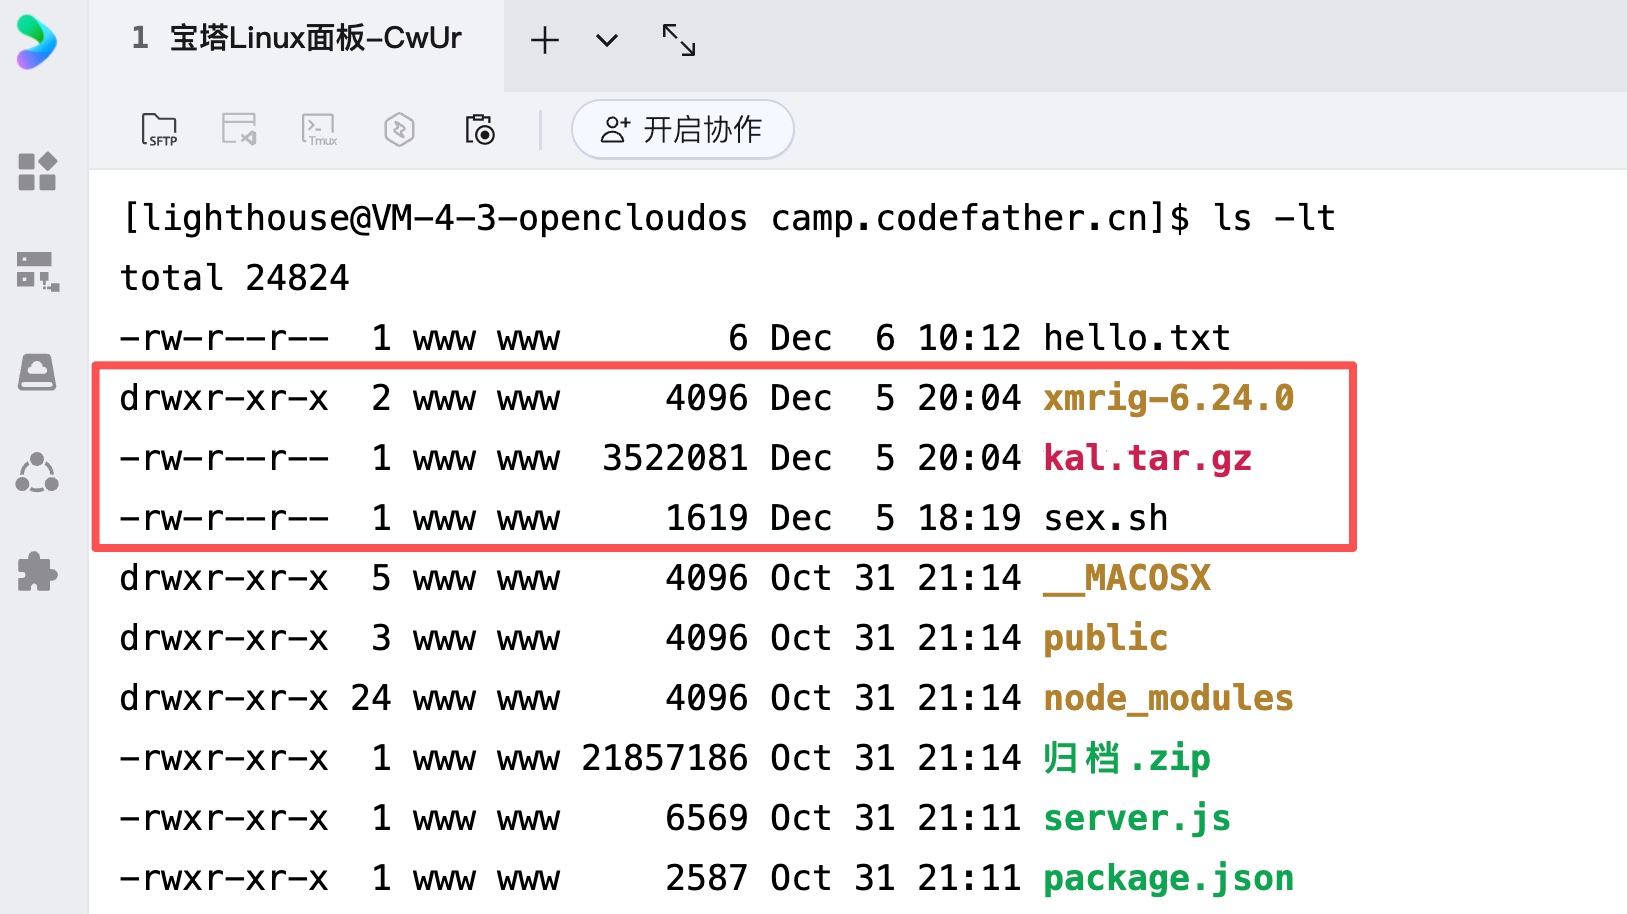The image size is (1627, 914).
Task: Open the team sharing sidebar icon
Action: [37, 473]
